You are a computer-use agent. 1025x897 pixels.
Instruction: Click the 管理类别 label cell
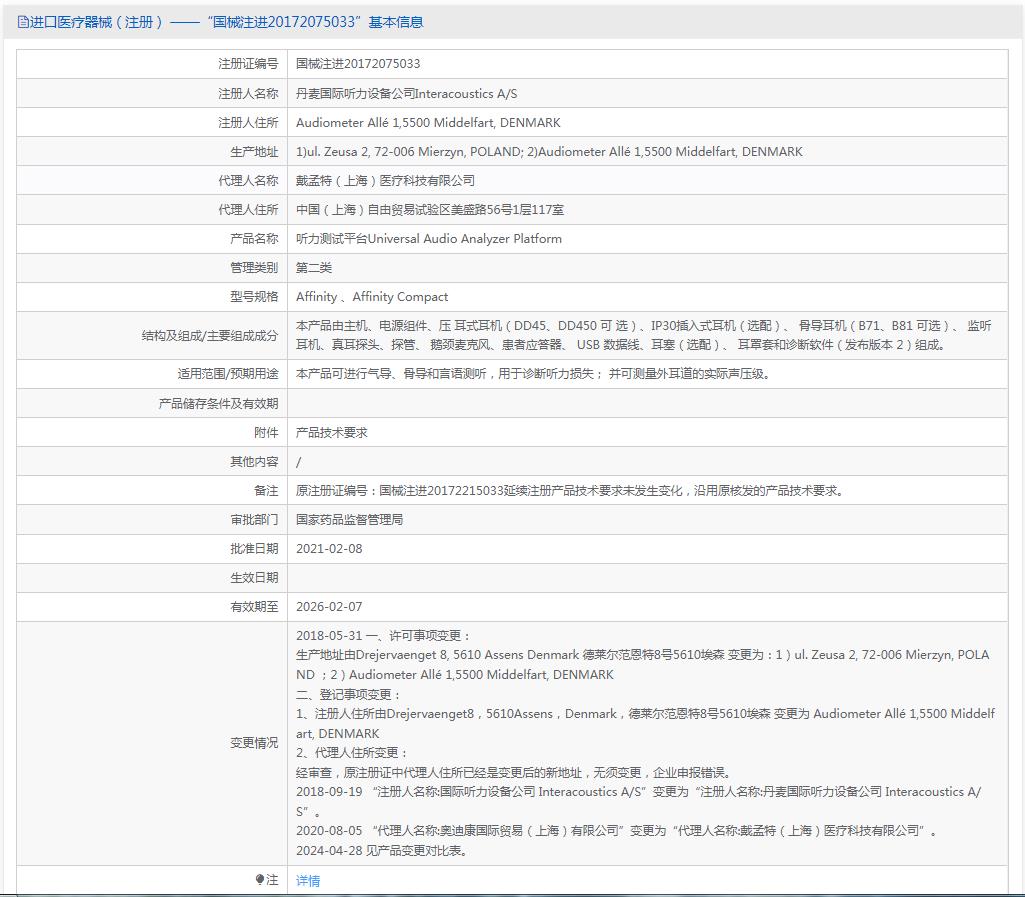[152, 267]
